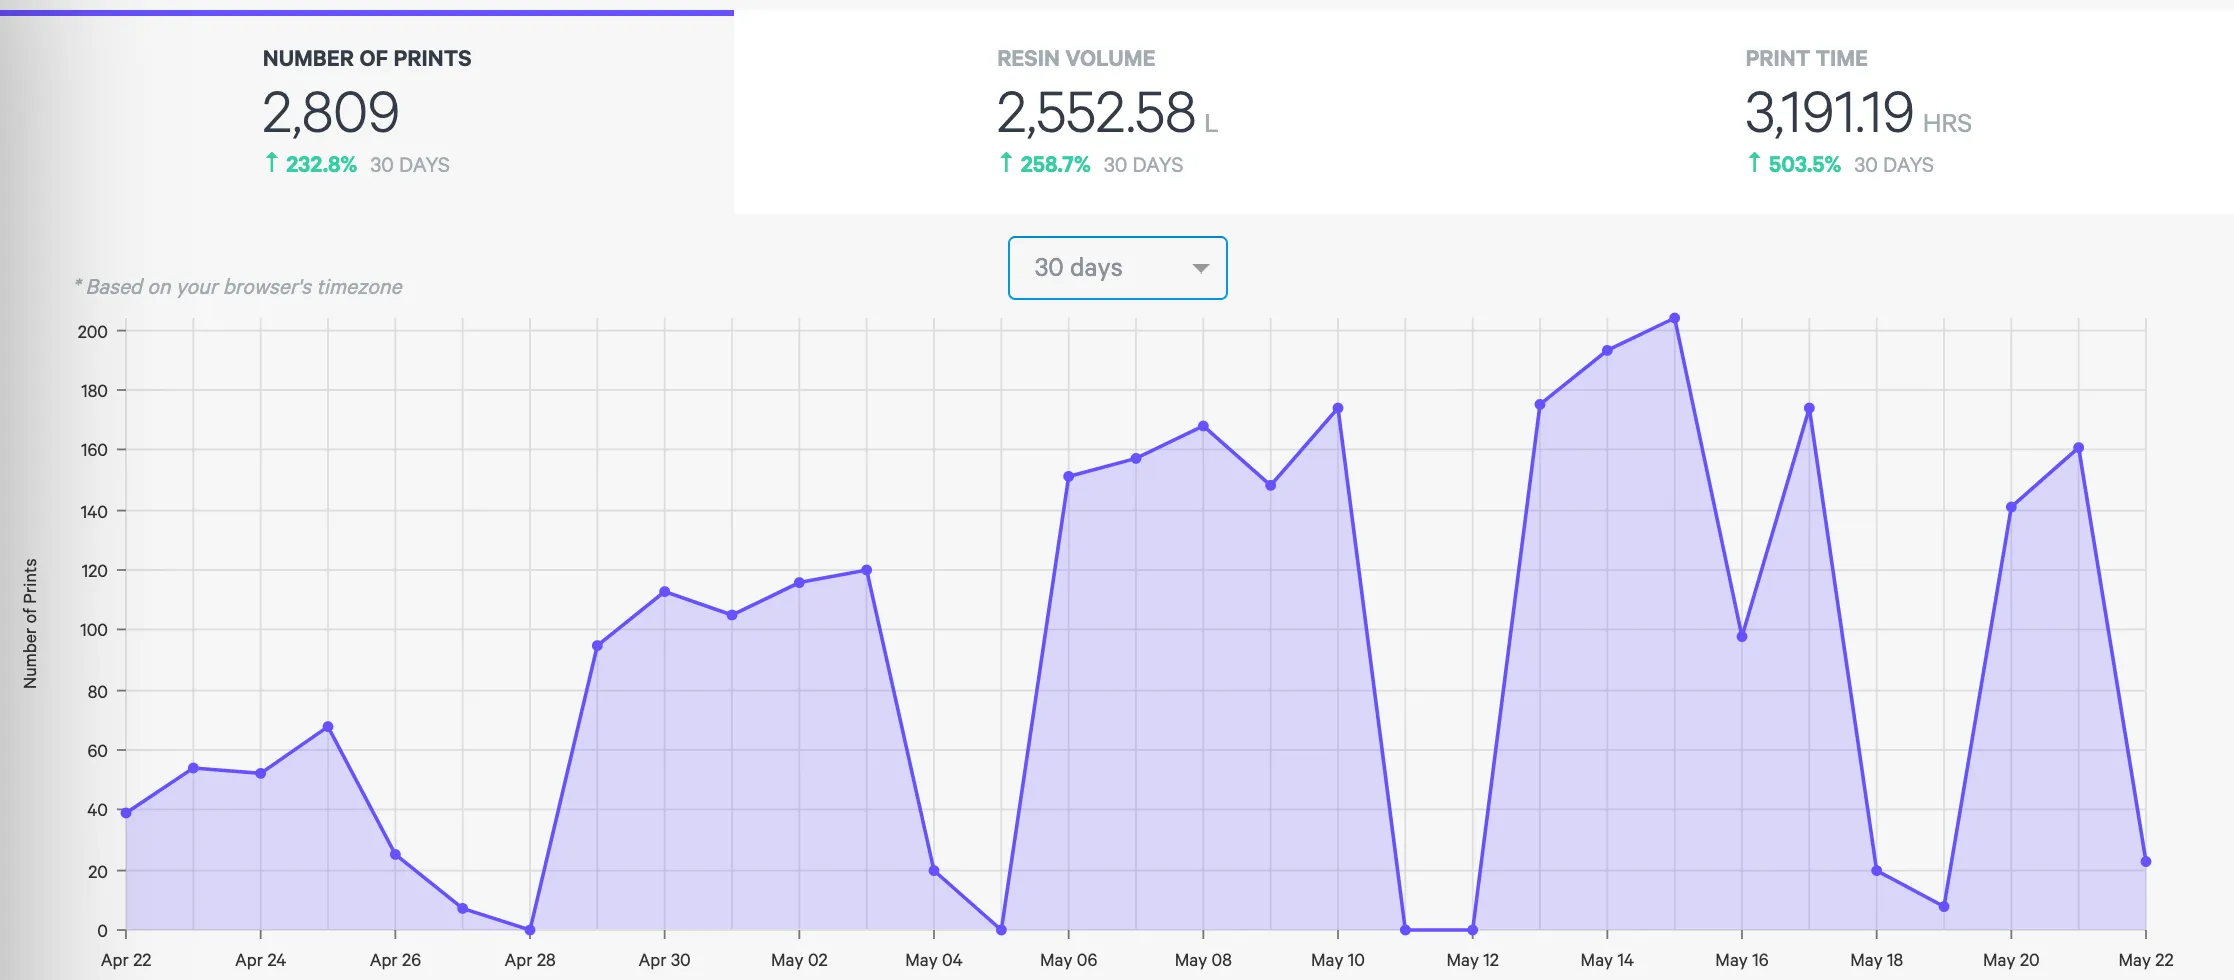Click the 503.5% increase percentage
The width and height of the screenshot is (2234, 980).
[1804, 164]
